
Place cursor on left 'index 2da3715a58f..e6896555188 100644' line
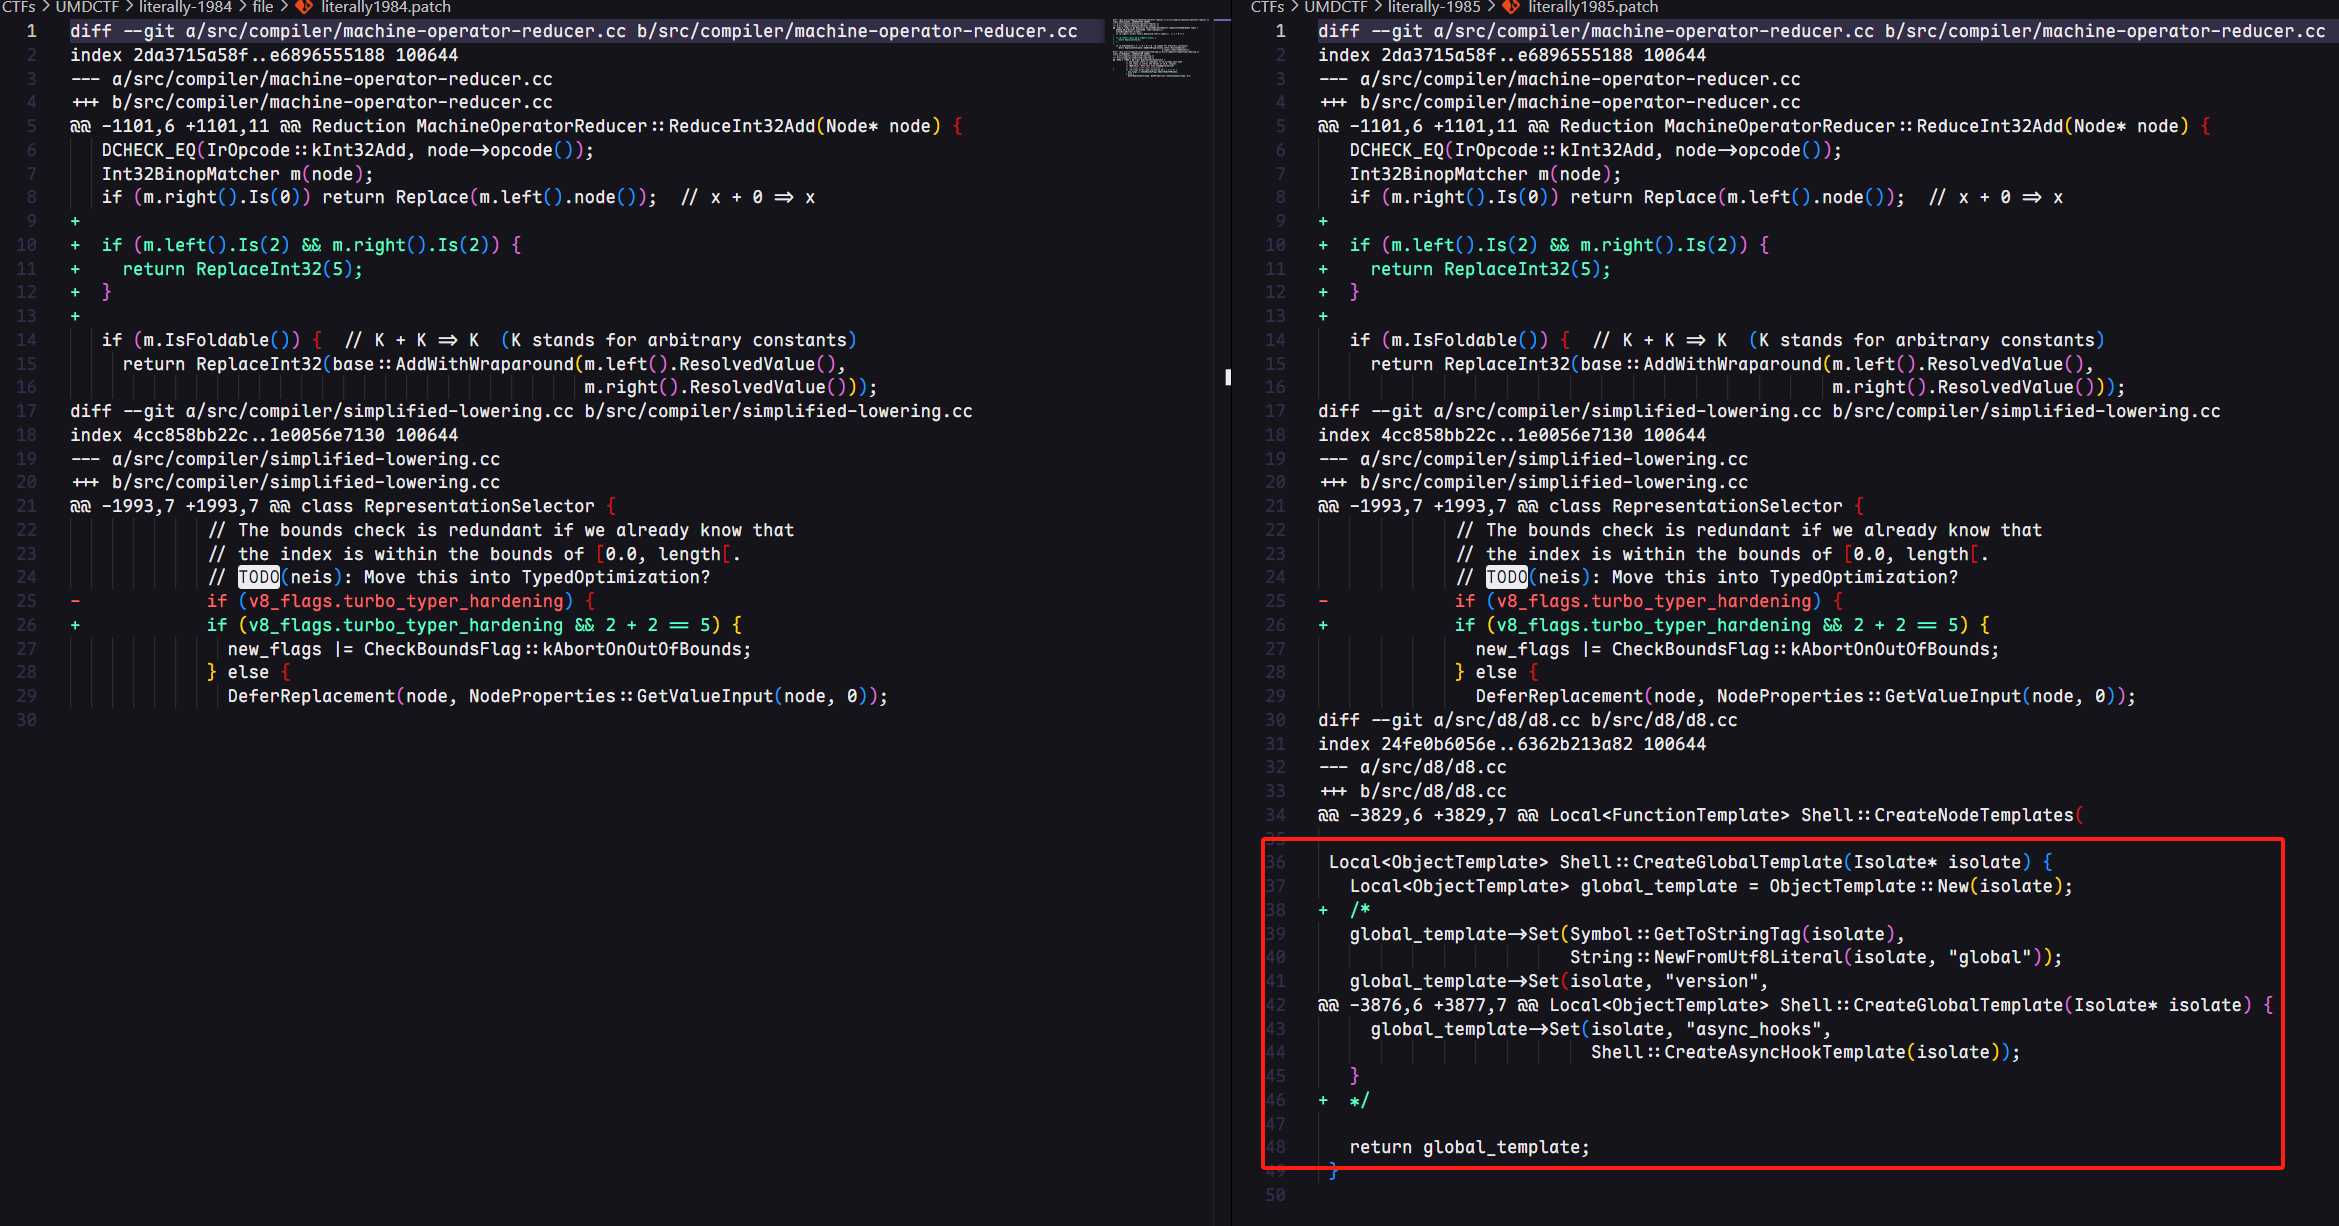click(x=264, y=55)
